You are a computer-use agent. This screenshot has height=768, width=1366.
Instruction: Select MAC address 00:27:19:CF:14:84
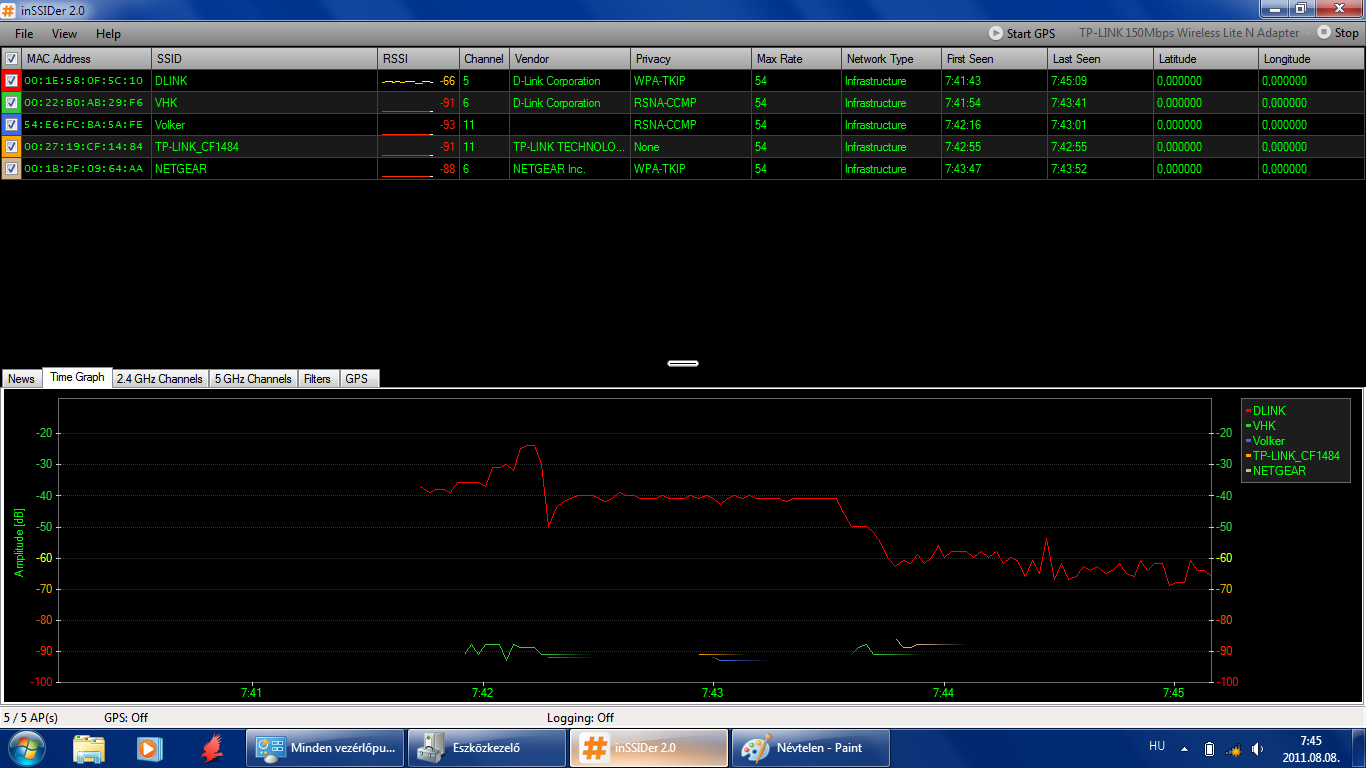(x=84, y=147)
